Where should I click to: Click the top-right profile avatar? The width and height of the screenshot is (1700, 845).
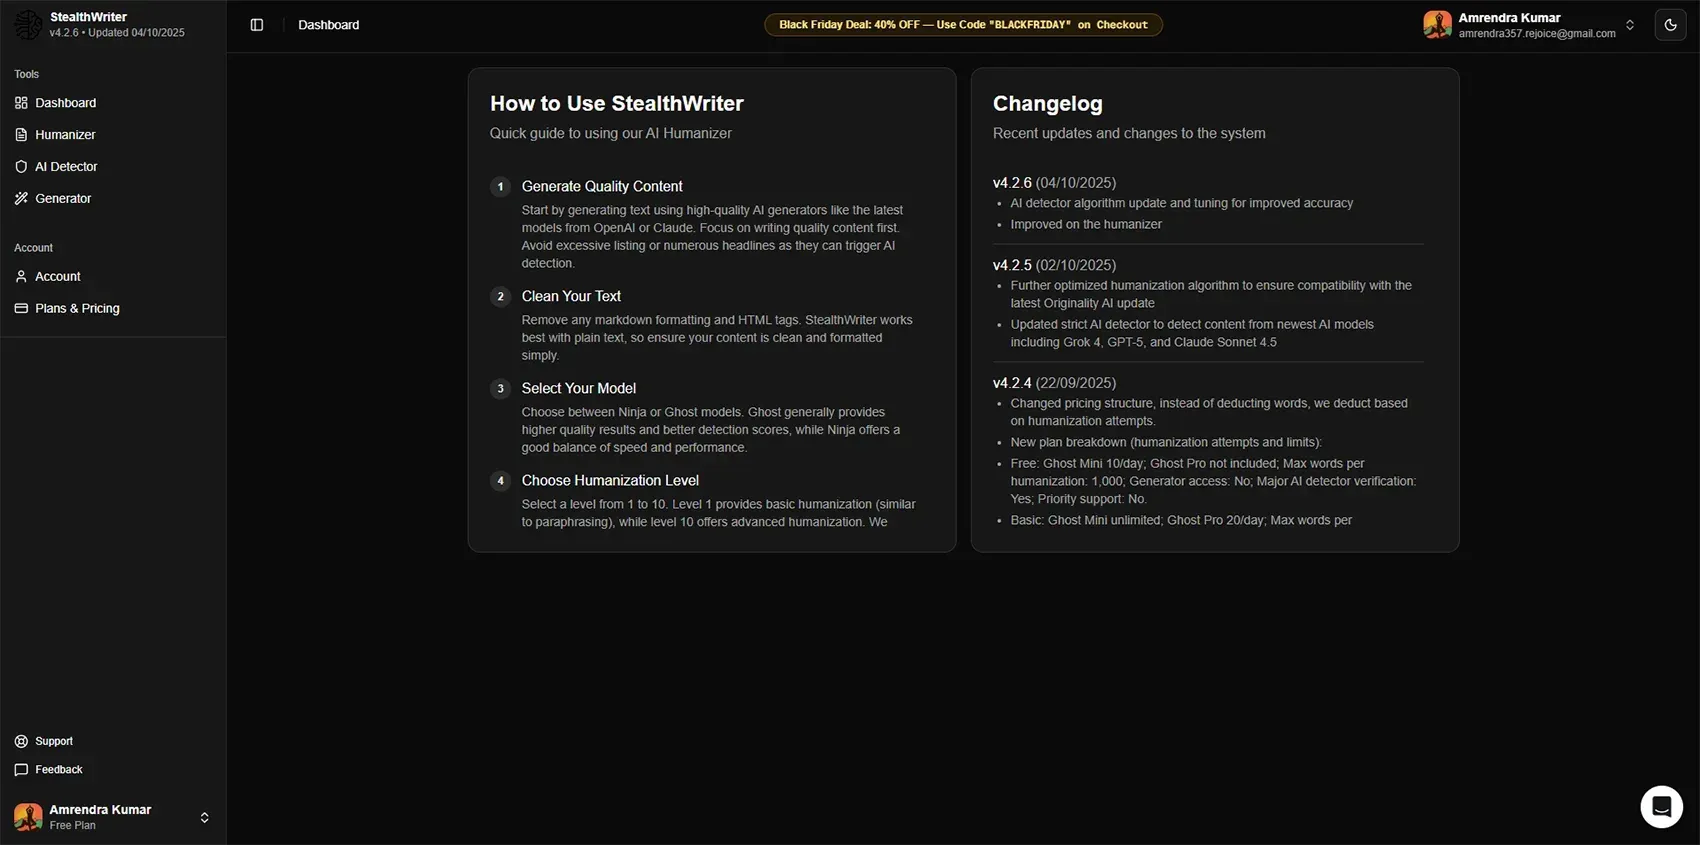click(x=1437, y=25)
